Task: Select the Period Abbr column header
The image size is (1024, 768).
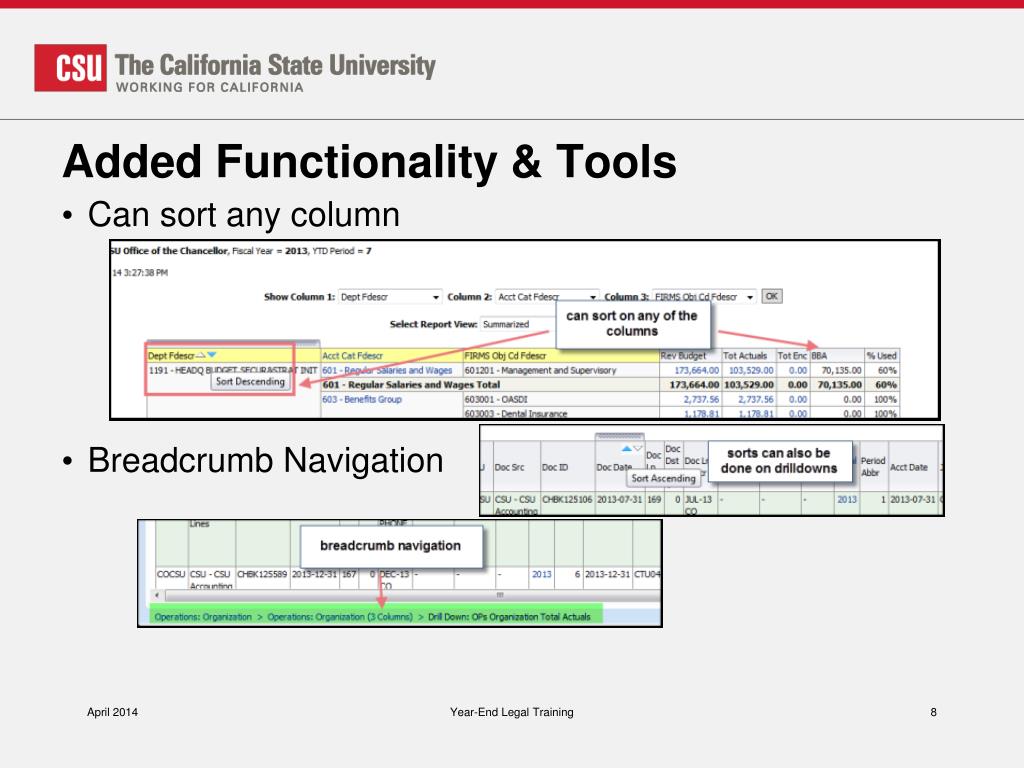Action: [x=872, y=466]
